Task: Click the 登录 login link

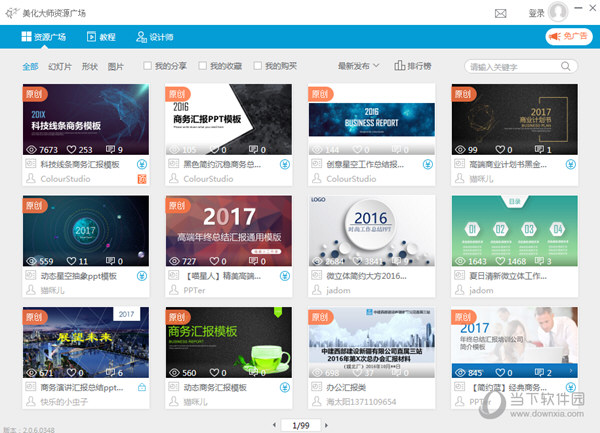Action: coord(536,13)
